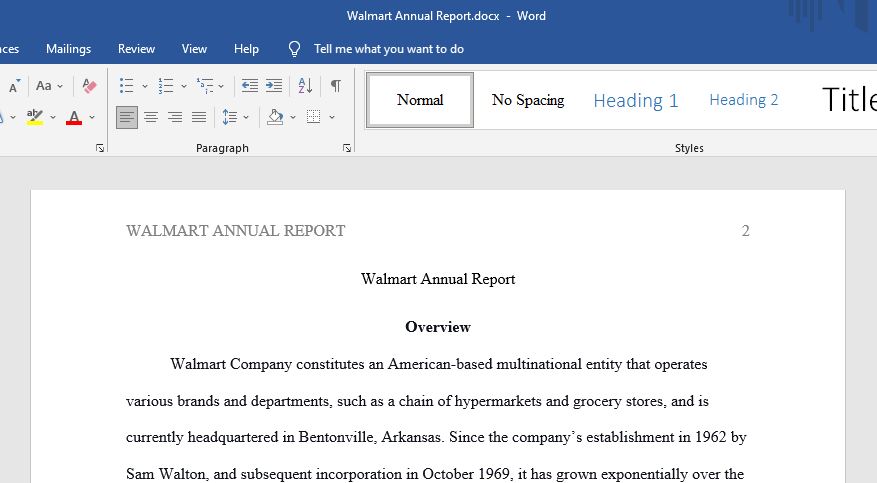Justify the paragraph text

pos(199,117)
